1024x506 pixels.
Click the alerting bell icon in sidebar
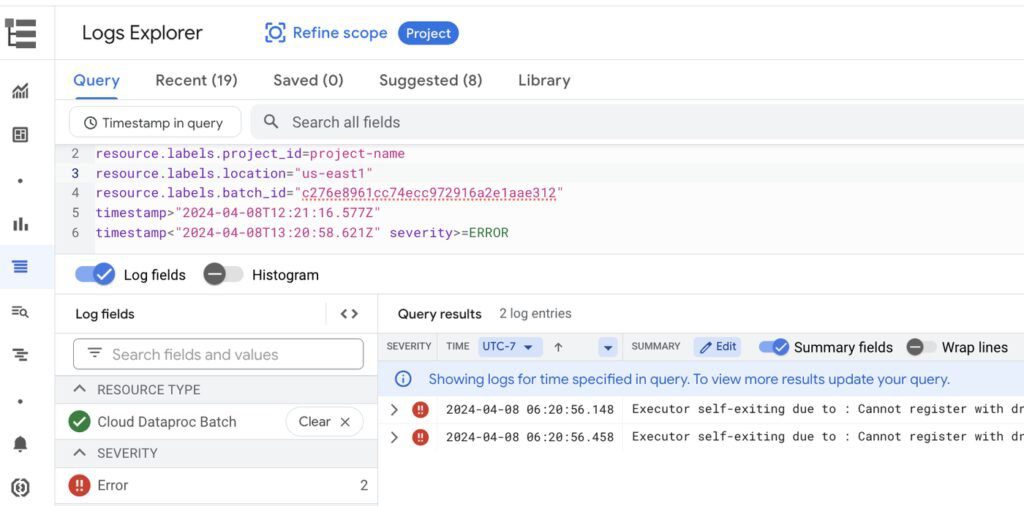20,444
